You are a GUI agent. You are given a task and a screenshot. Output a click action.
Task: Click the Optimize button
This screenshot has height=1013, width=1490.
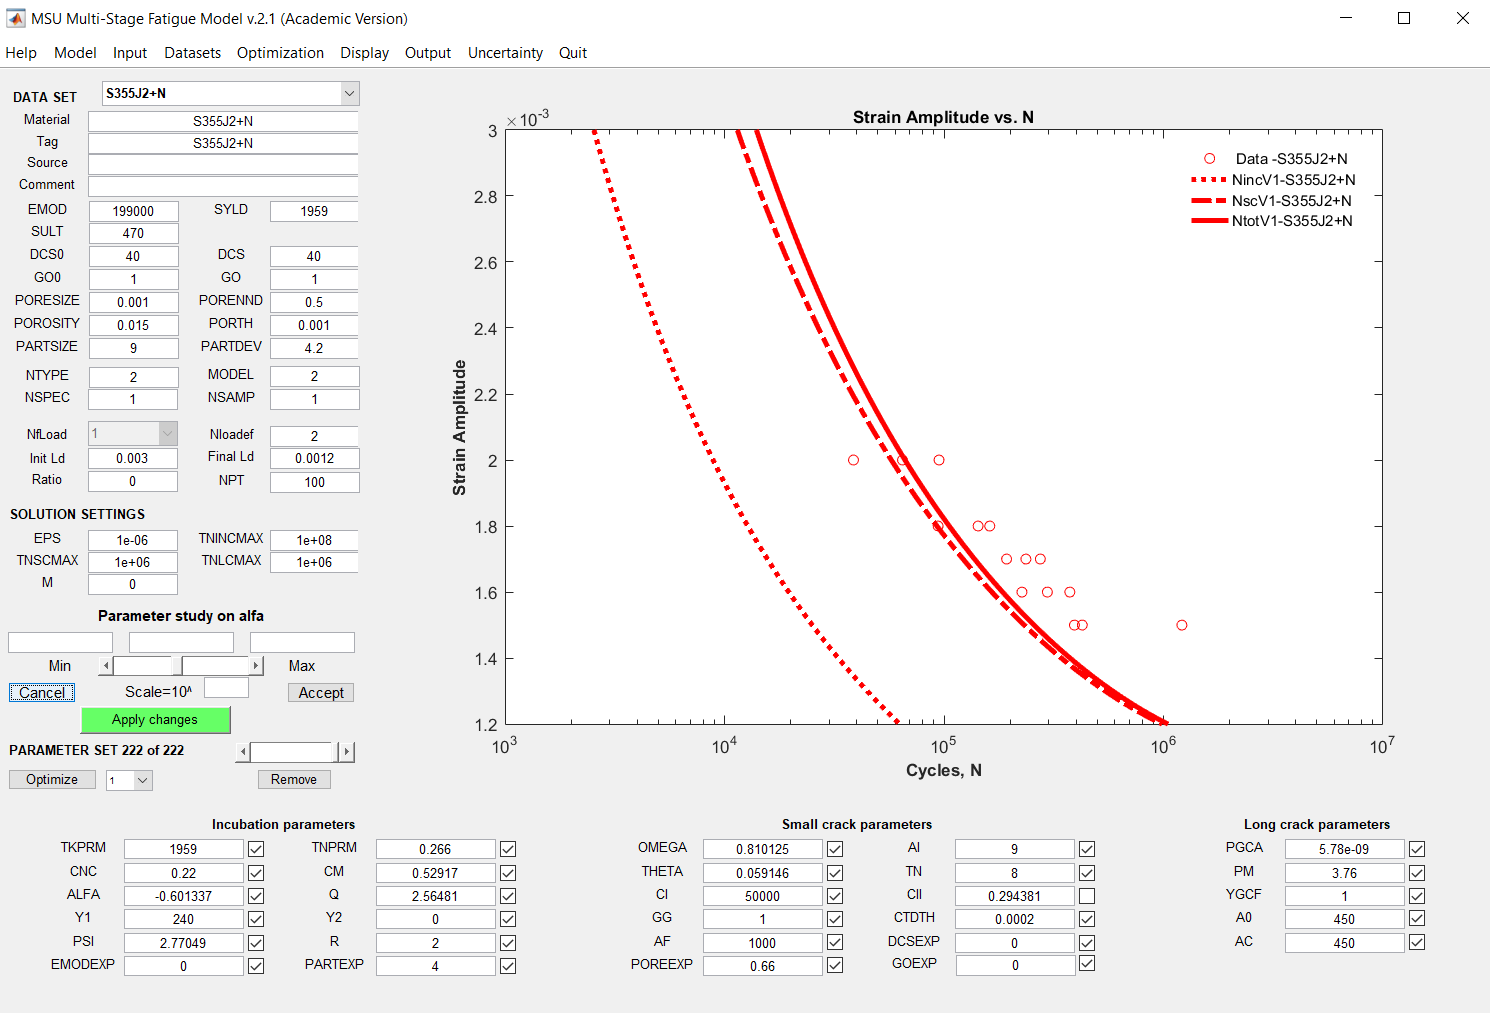(x=52, y=780)
